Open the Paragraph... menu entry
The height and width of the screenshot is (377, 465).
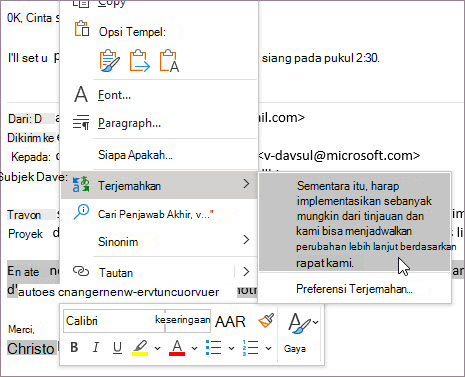159,123
